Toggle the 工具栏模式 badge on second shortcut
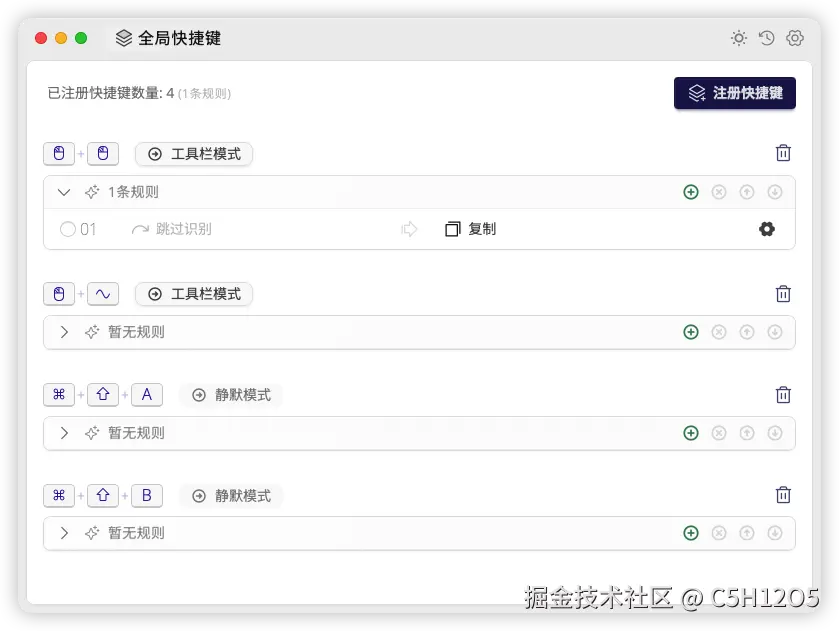The width and height of the screenshot is (839, 631). (193, 294)
